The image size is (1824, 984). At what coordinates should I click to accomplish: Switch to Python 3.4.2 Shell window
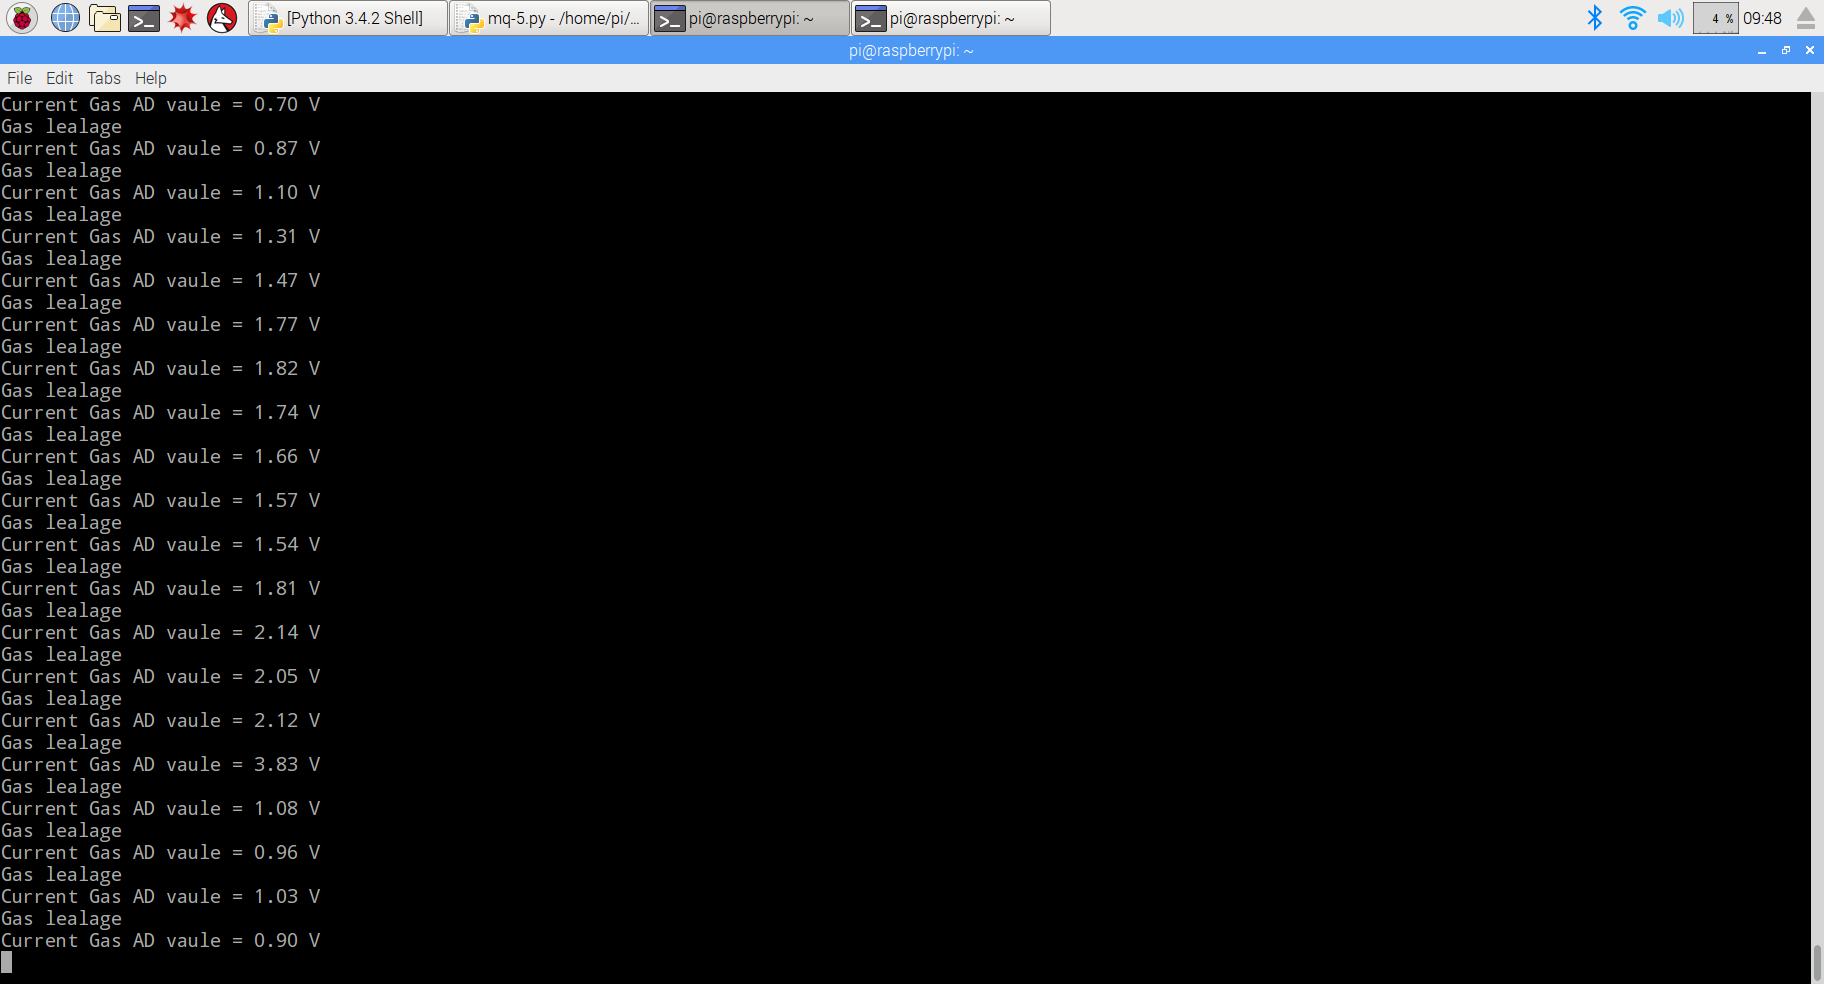pyautogui.click(x=347, y=18)
